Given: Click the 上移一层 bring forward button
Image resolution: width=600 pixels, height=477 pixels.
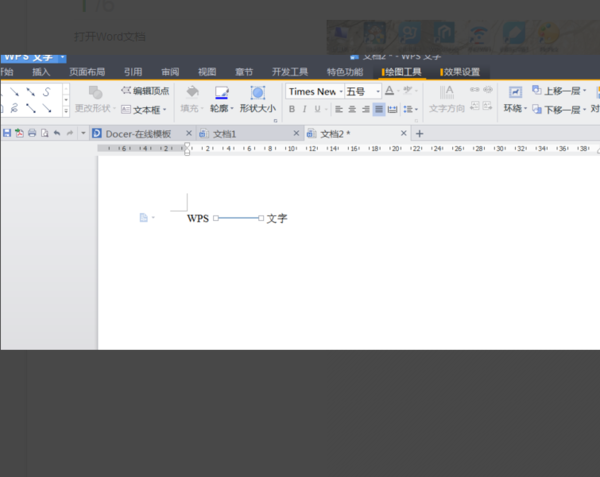Looking at the screenshot, I should click(560, 90).
